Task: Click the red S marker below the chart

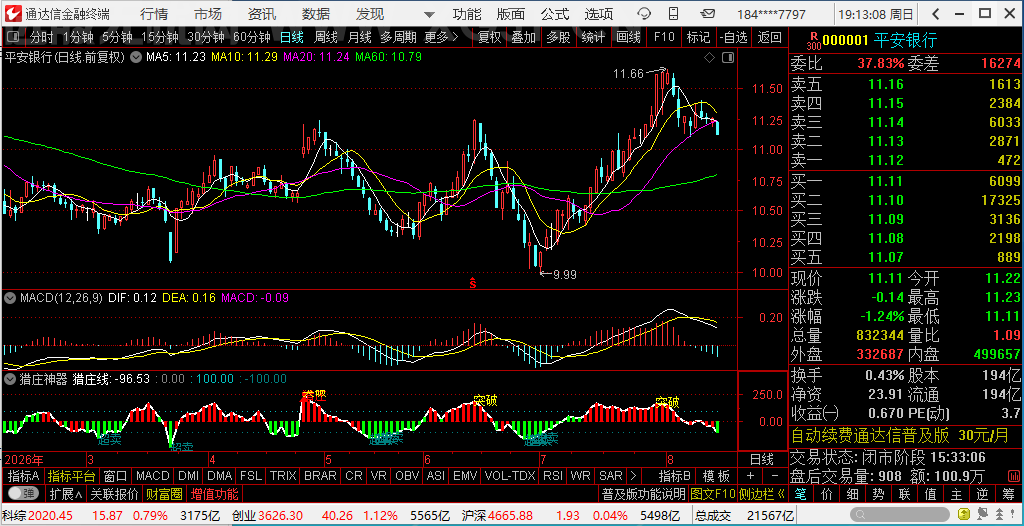Action: coord(473,283)
